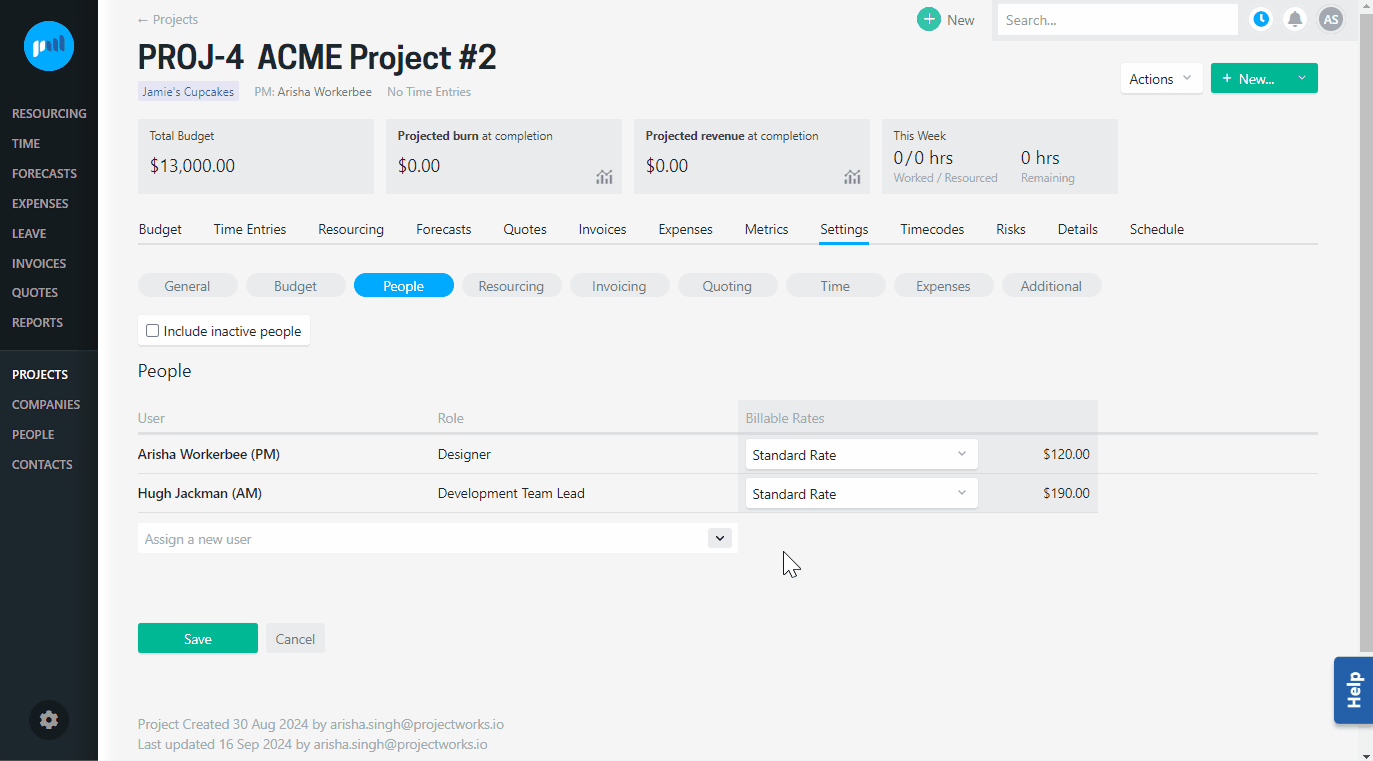Open Hugh Jackman's billable rate dropdown
The image size is (1373, 761).
pyautogui.click(x=860, y=494)
